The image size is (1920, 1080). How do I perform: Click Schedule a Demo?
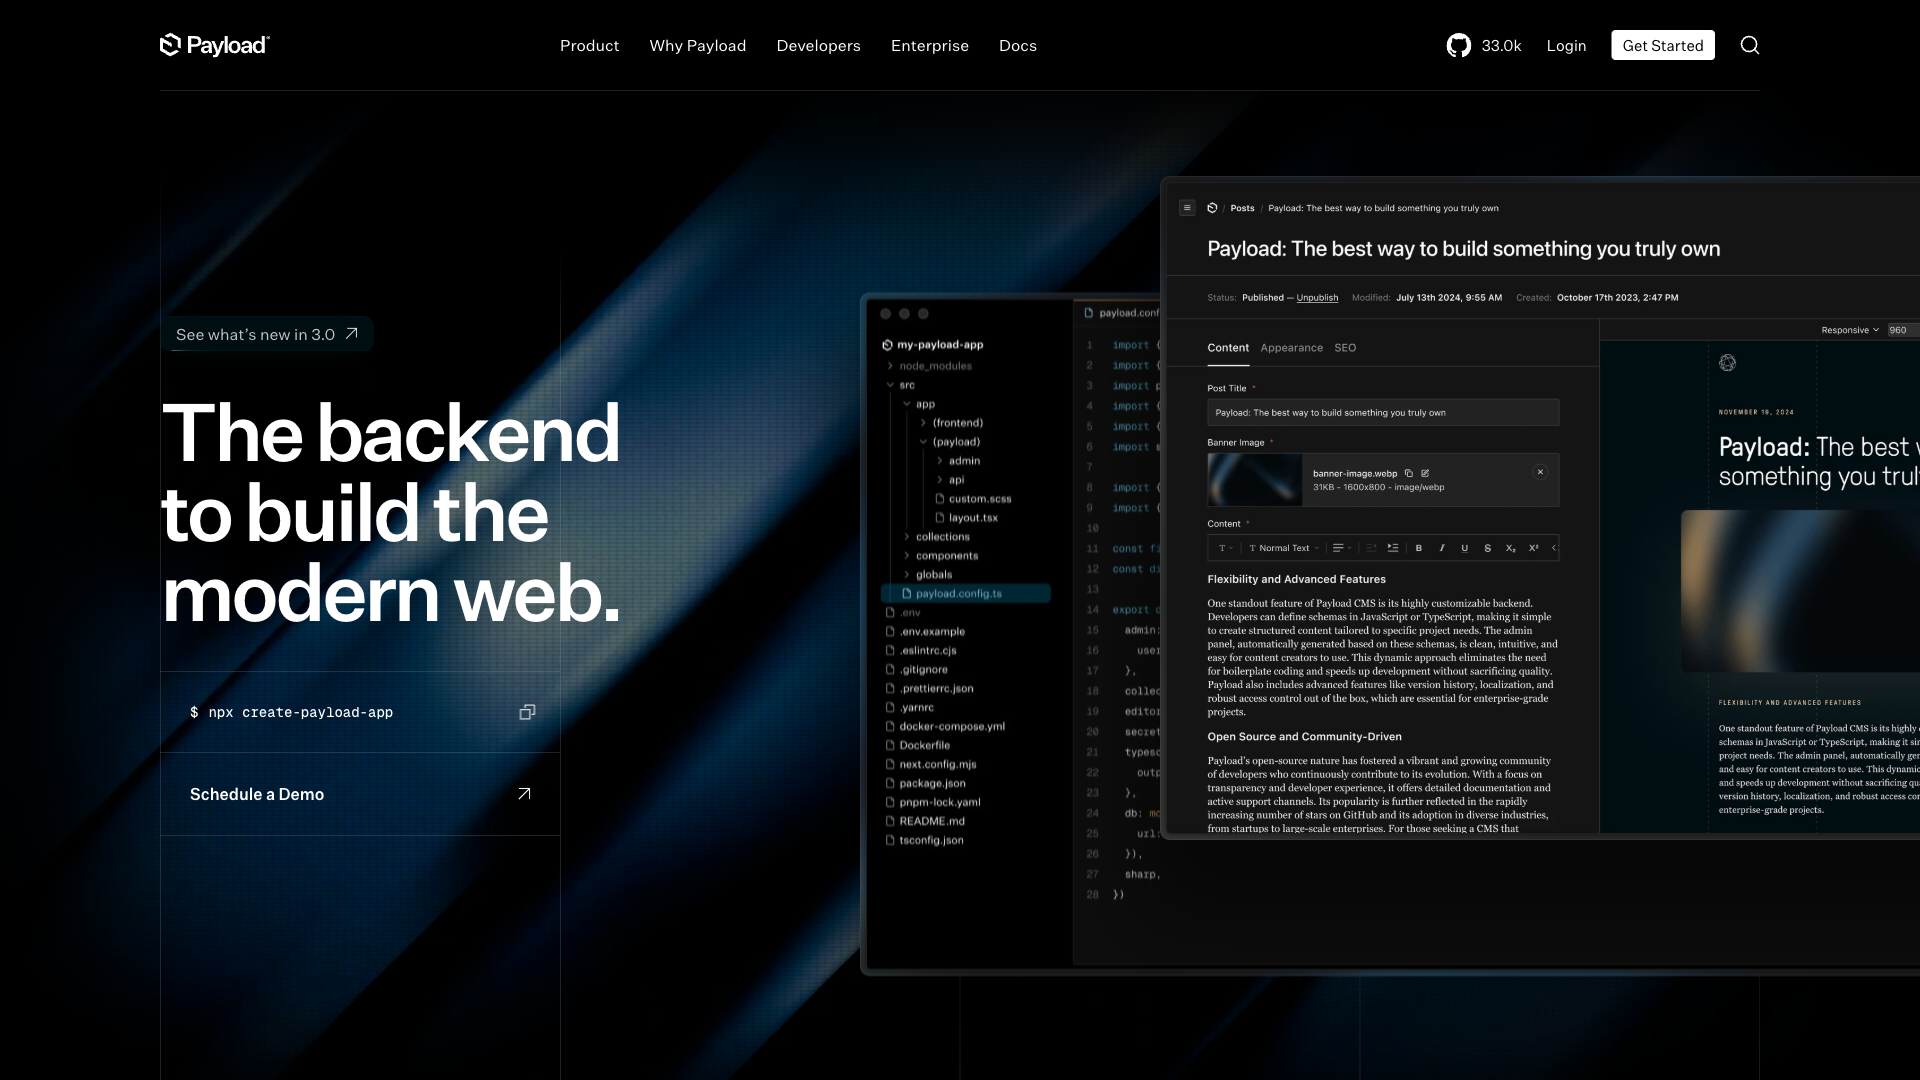click(360, 794)
